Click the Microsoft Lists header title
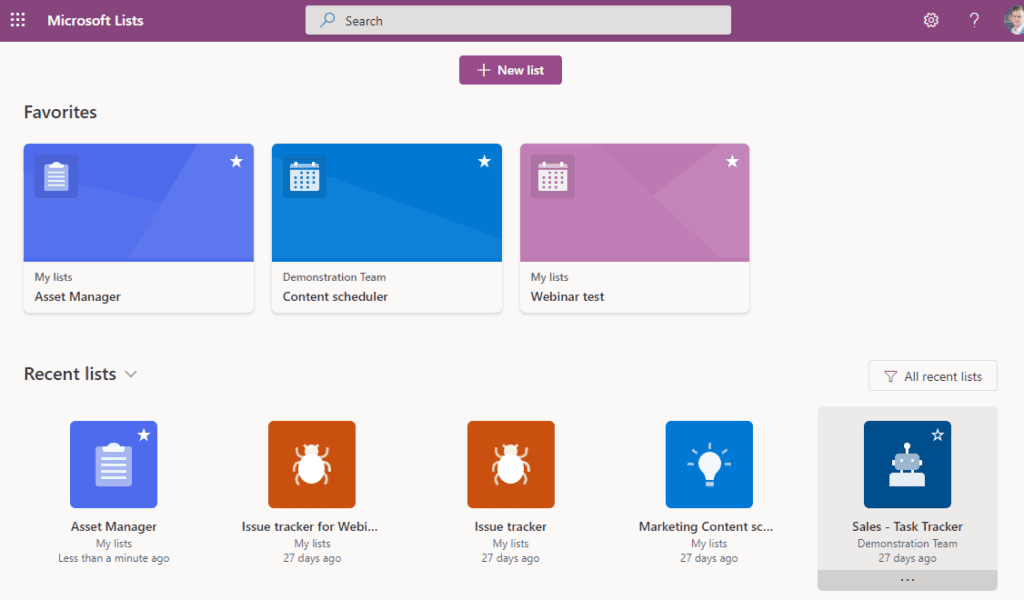 95,20
